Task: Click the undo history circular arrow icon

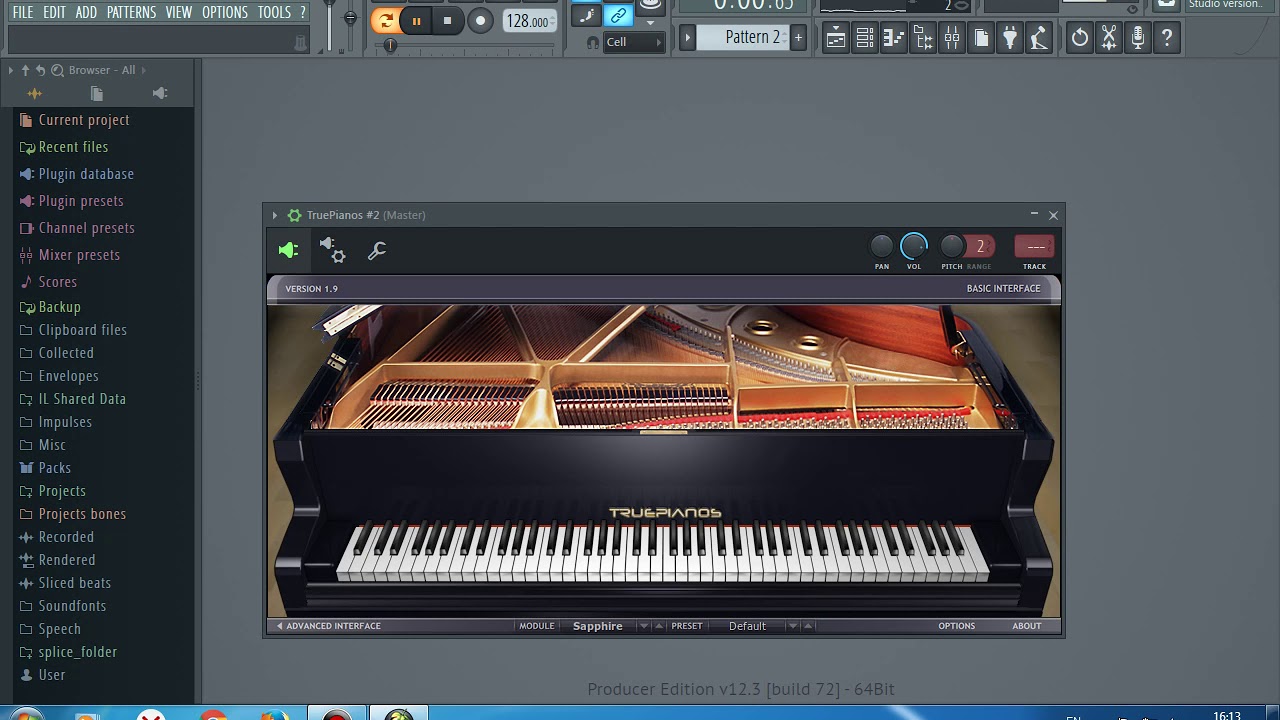Action: click(1080, 39)
